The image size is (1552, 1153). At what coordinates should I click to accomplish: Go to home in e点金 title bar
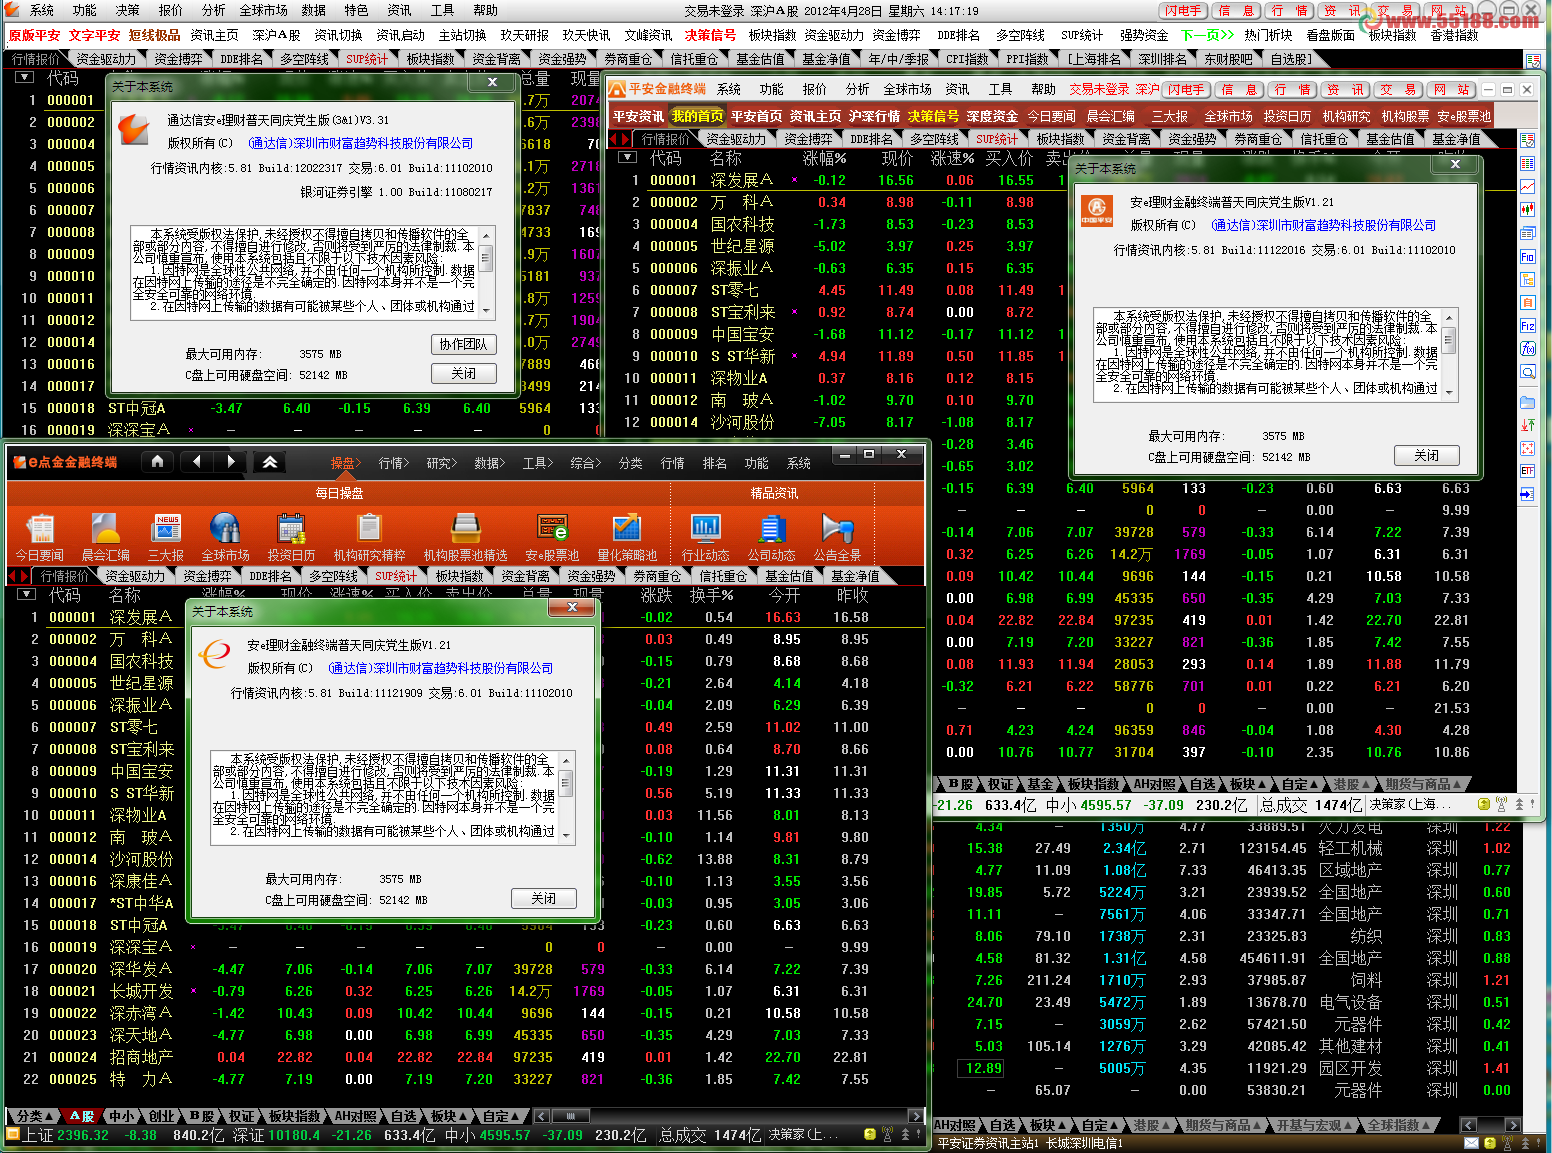coord(157,462)
